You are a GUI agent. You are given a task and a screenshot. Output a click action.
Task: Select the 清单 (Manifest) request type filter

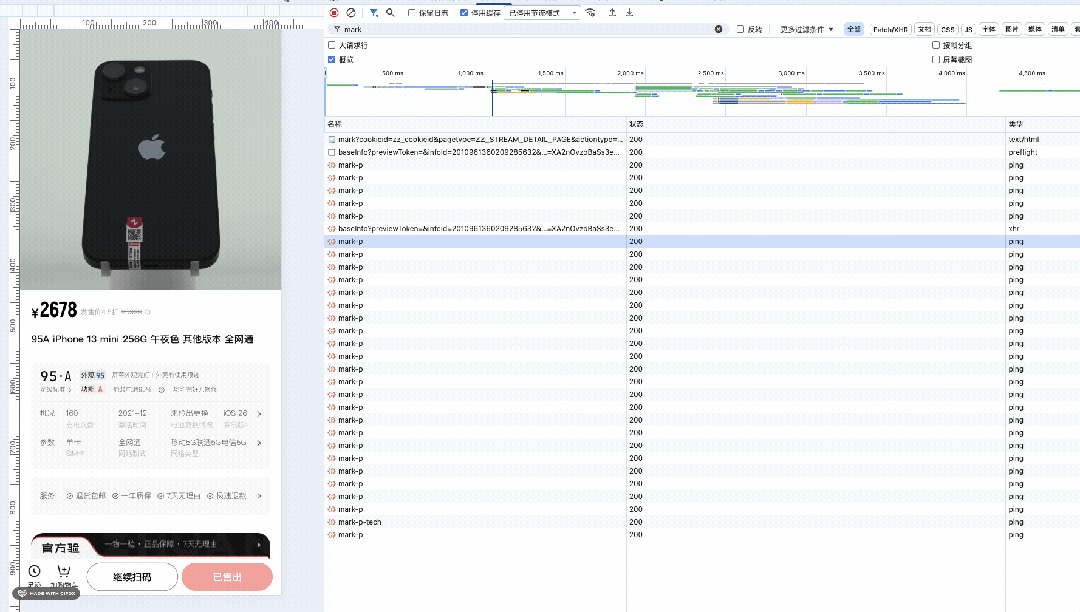pyautogui.click(x=1058, y=29)
